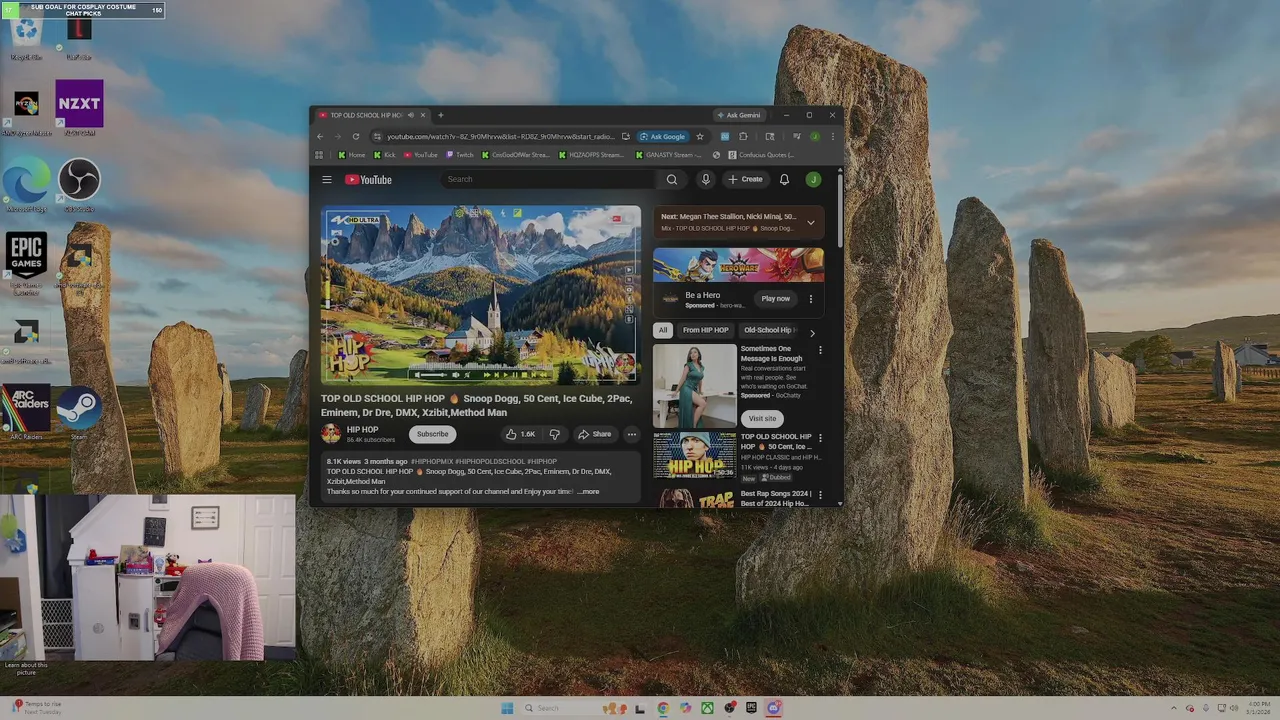
Task: Open the Home bookmark
Action: [x=352, y=155]
